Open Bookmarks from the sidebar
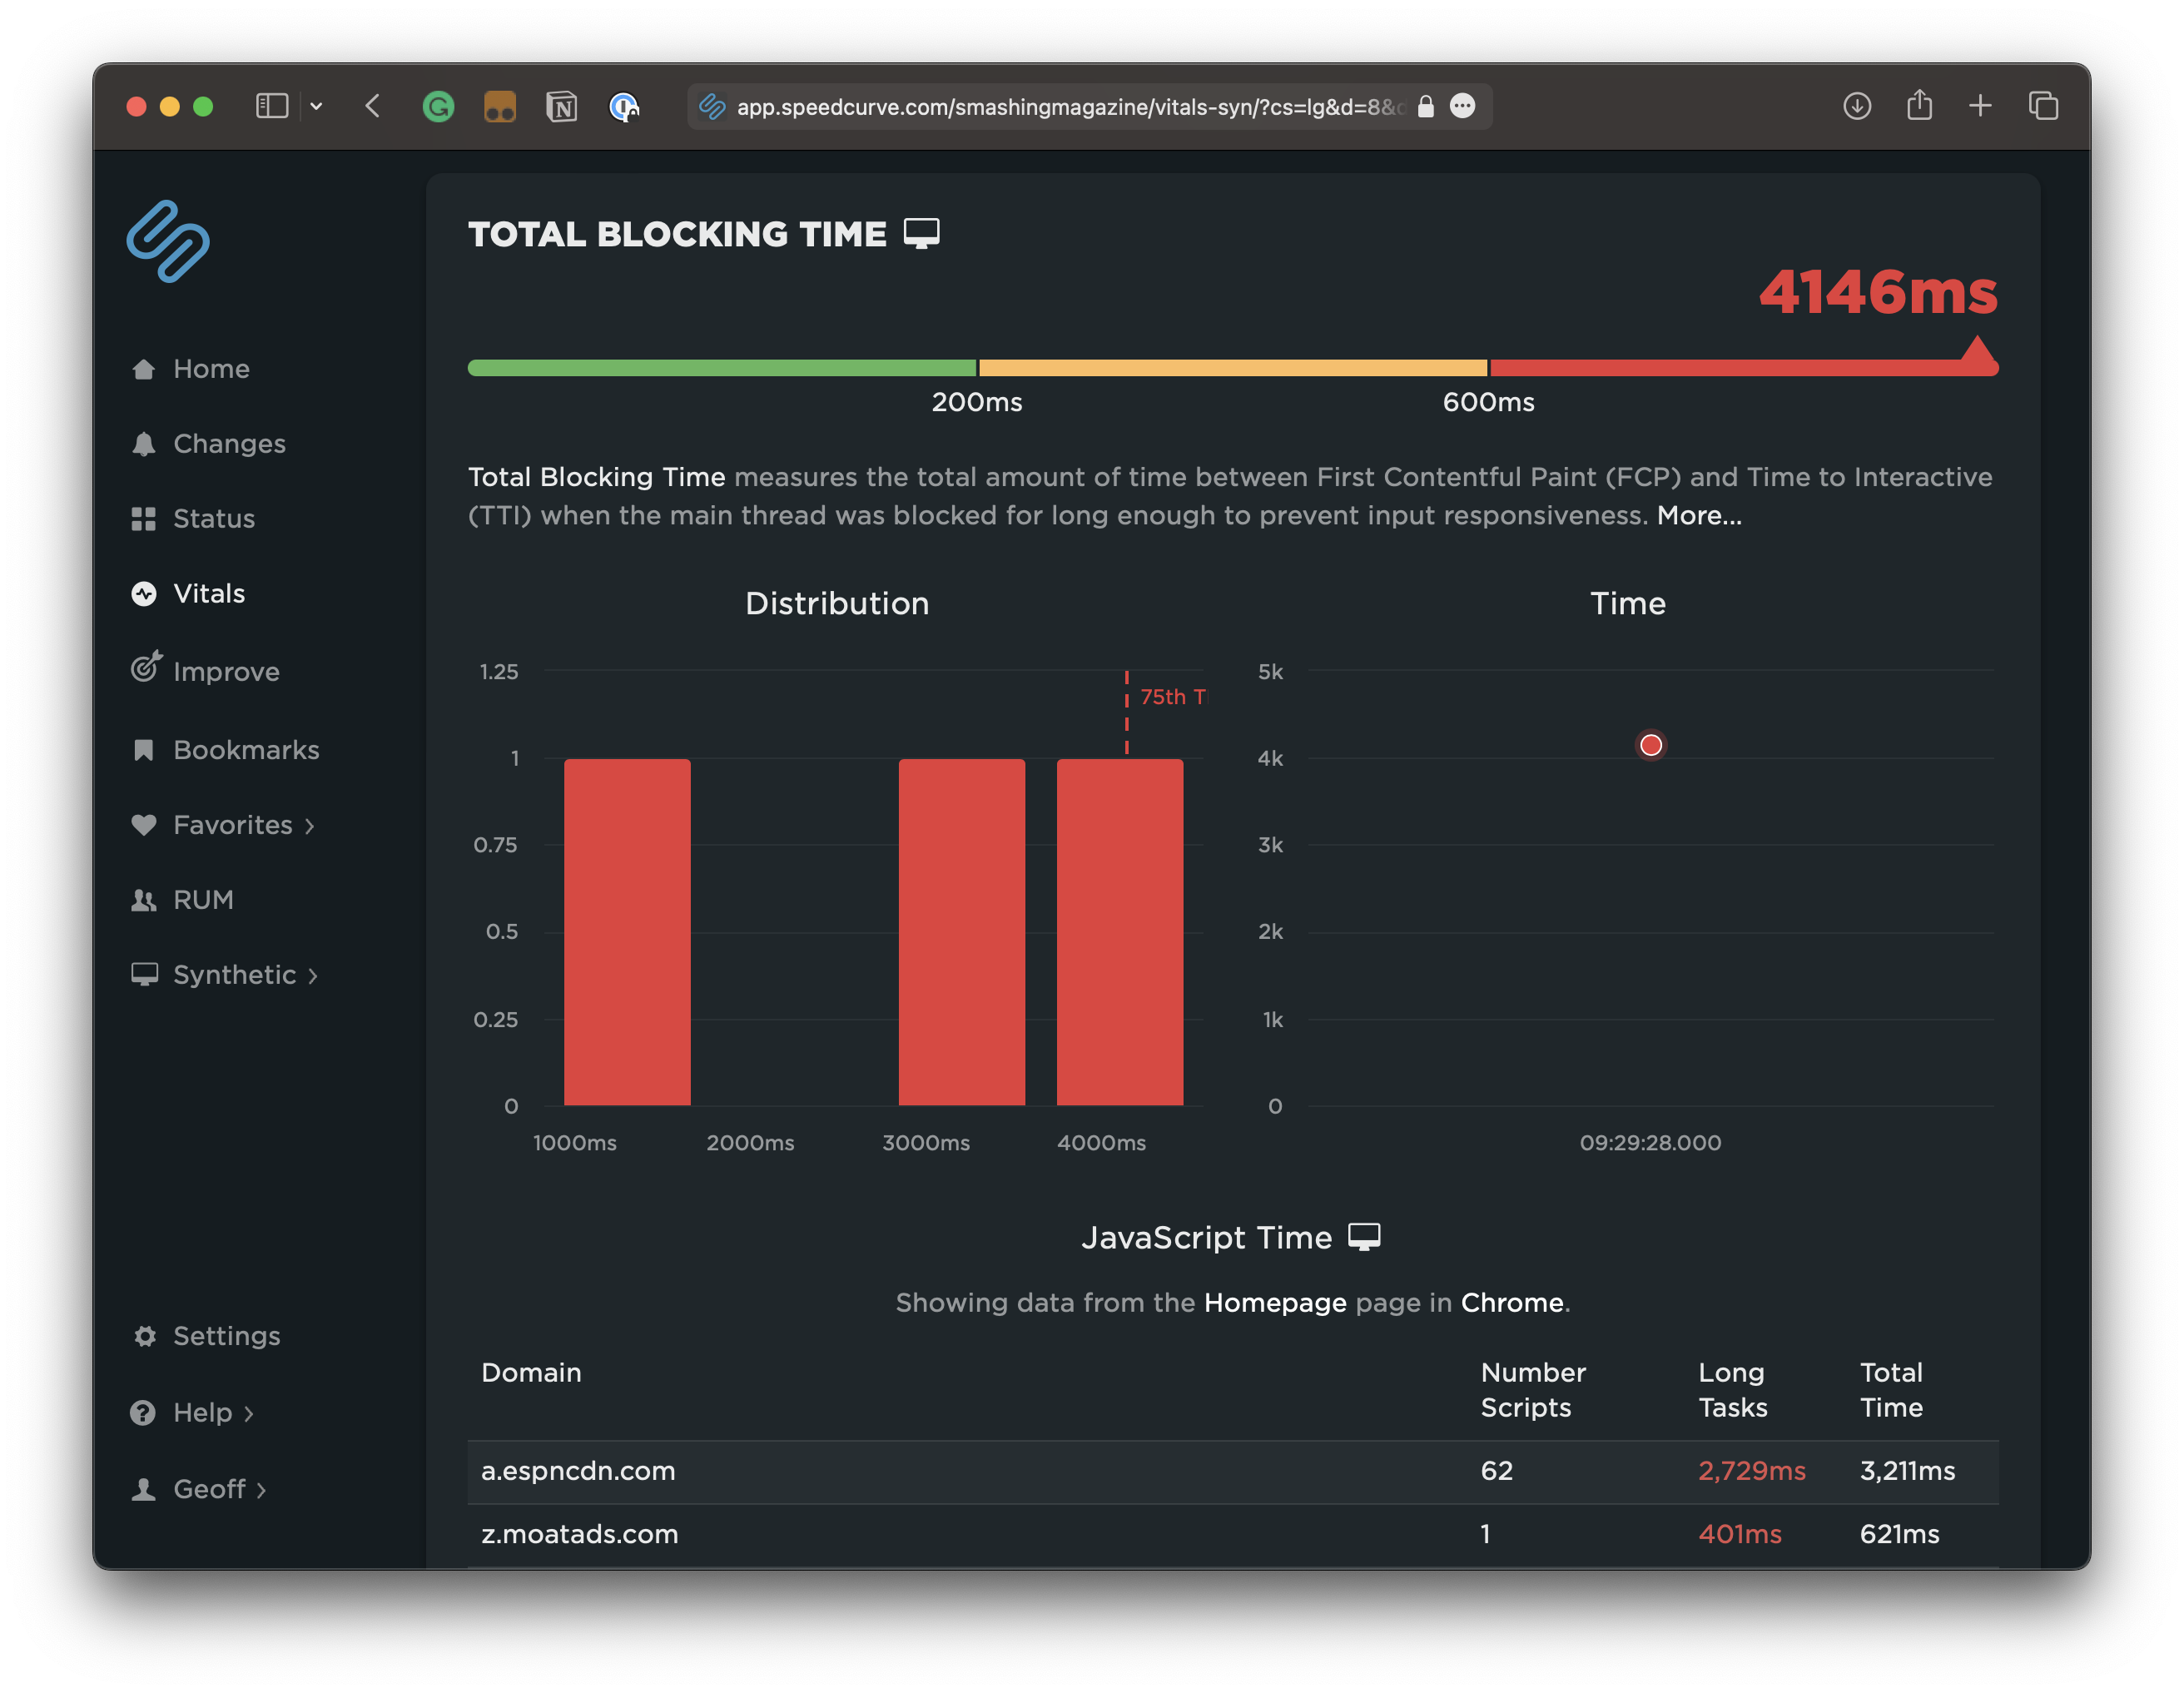Screen dimensions: 2184x1693 (x=246, y=749)
